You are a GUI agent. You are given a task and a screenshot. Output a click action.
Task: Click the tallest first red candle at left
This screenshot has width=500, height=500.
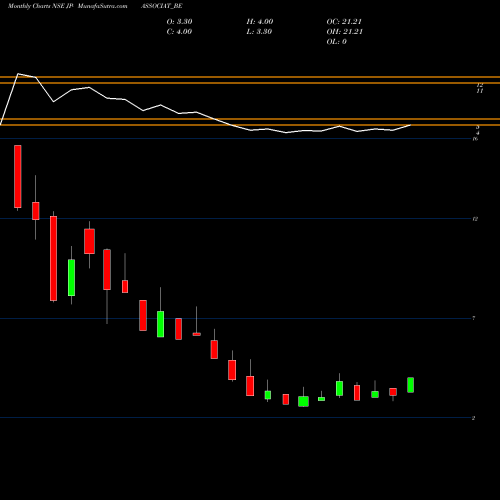tap(18, 176)
